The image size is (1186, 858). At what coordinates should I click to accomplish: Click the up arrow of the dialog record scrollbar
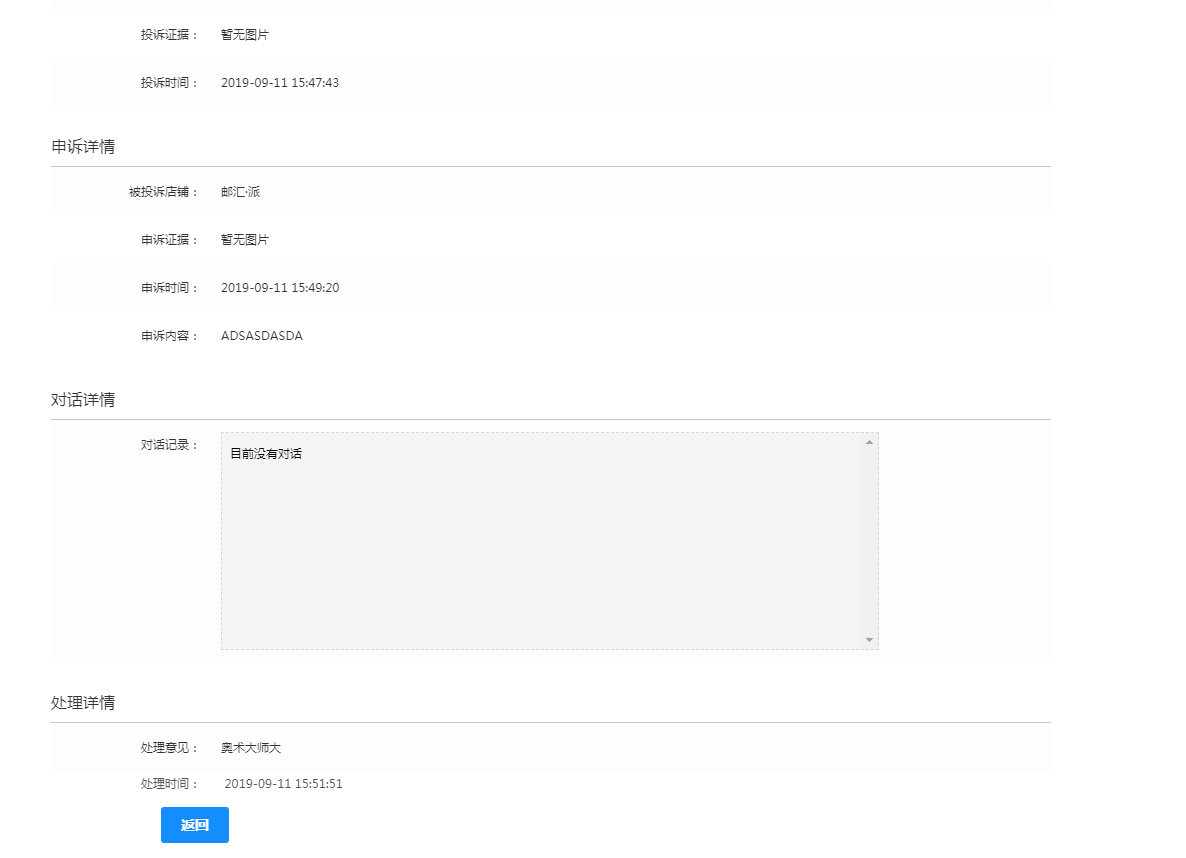(x=869, y=442)
